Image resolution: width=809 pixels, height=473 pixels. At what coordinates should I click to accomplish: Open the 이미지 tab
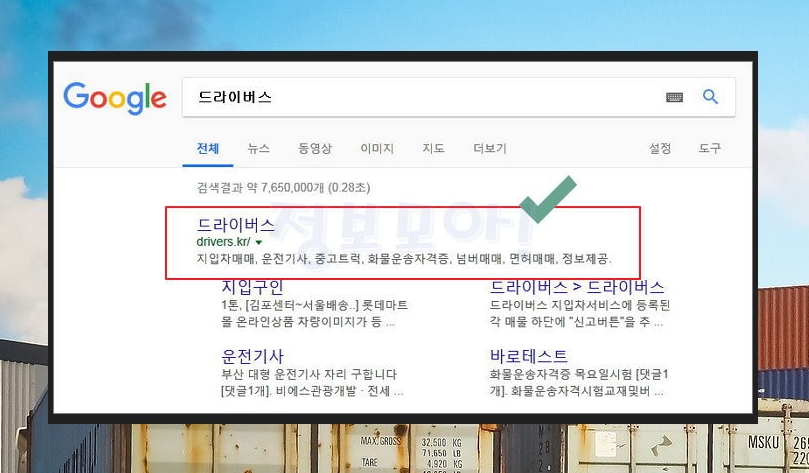click(x=377, y=149)
